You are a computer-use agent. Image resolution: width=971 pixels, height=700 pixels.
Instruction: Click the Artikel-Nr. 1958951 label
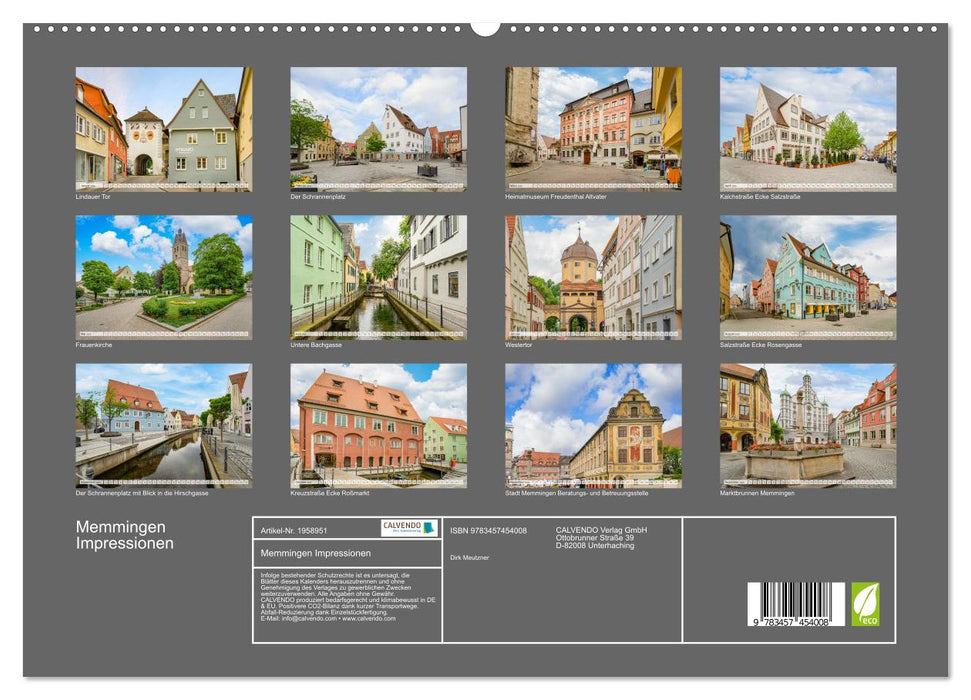pos(294,530)
